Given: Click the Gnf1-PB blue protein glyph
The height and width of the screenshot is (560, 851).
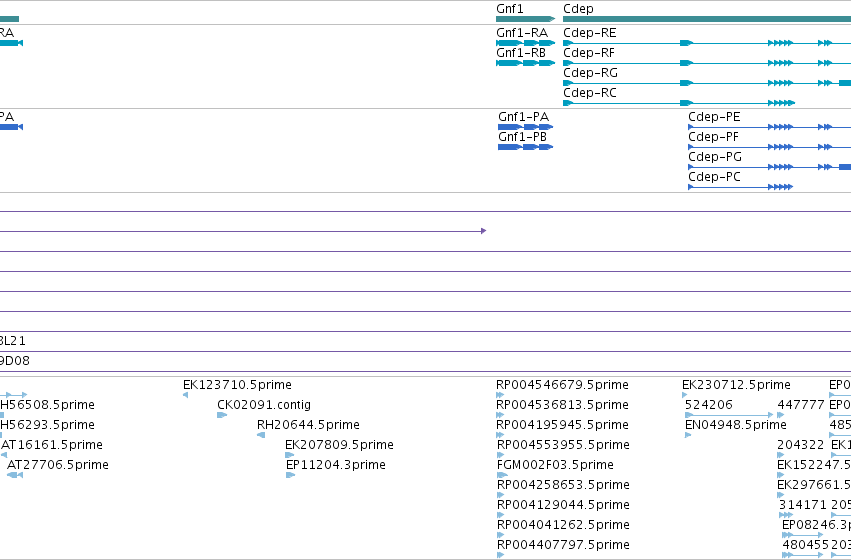Looking at the screenshot, I should (x=525, y=147).
